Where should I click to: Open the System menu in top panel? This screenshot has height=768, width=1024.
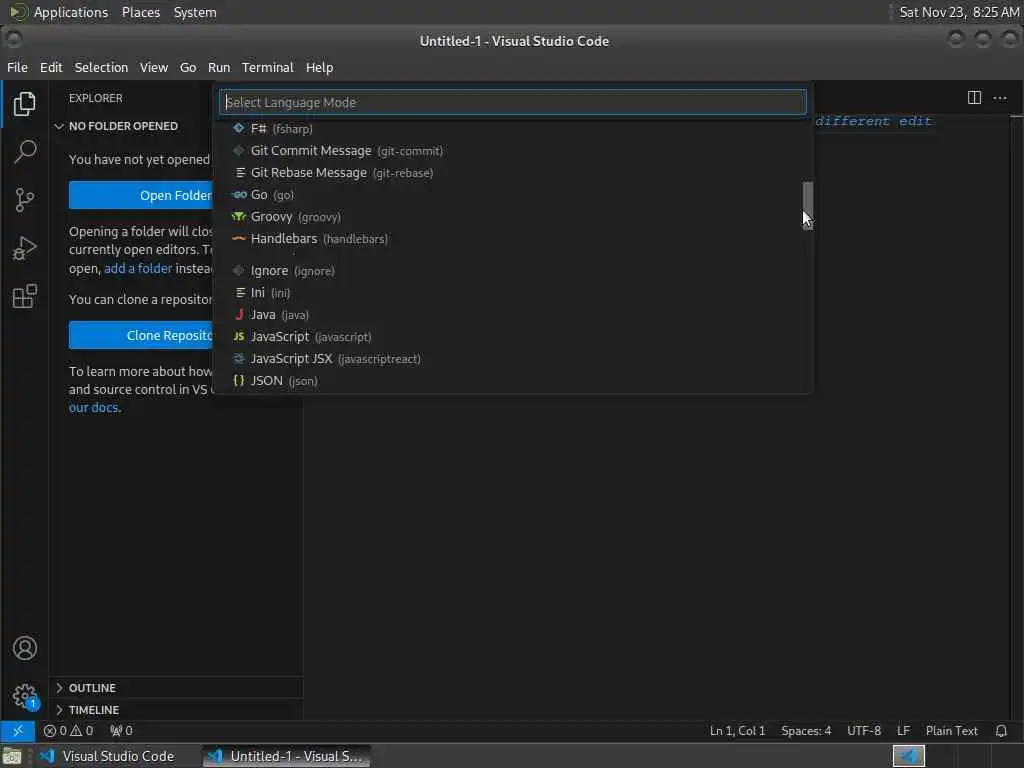point(195,12)
